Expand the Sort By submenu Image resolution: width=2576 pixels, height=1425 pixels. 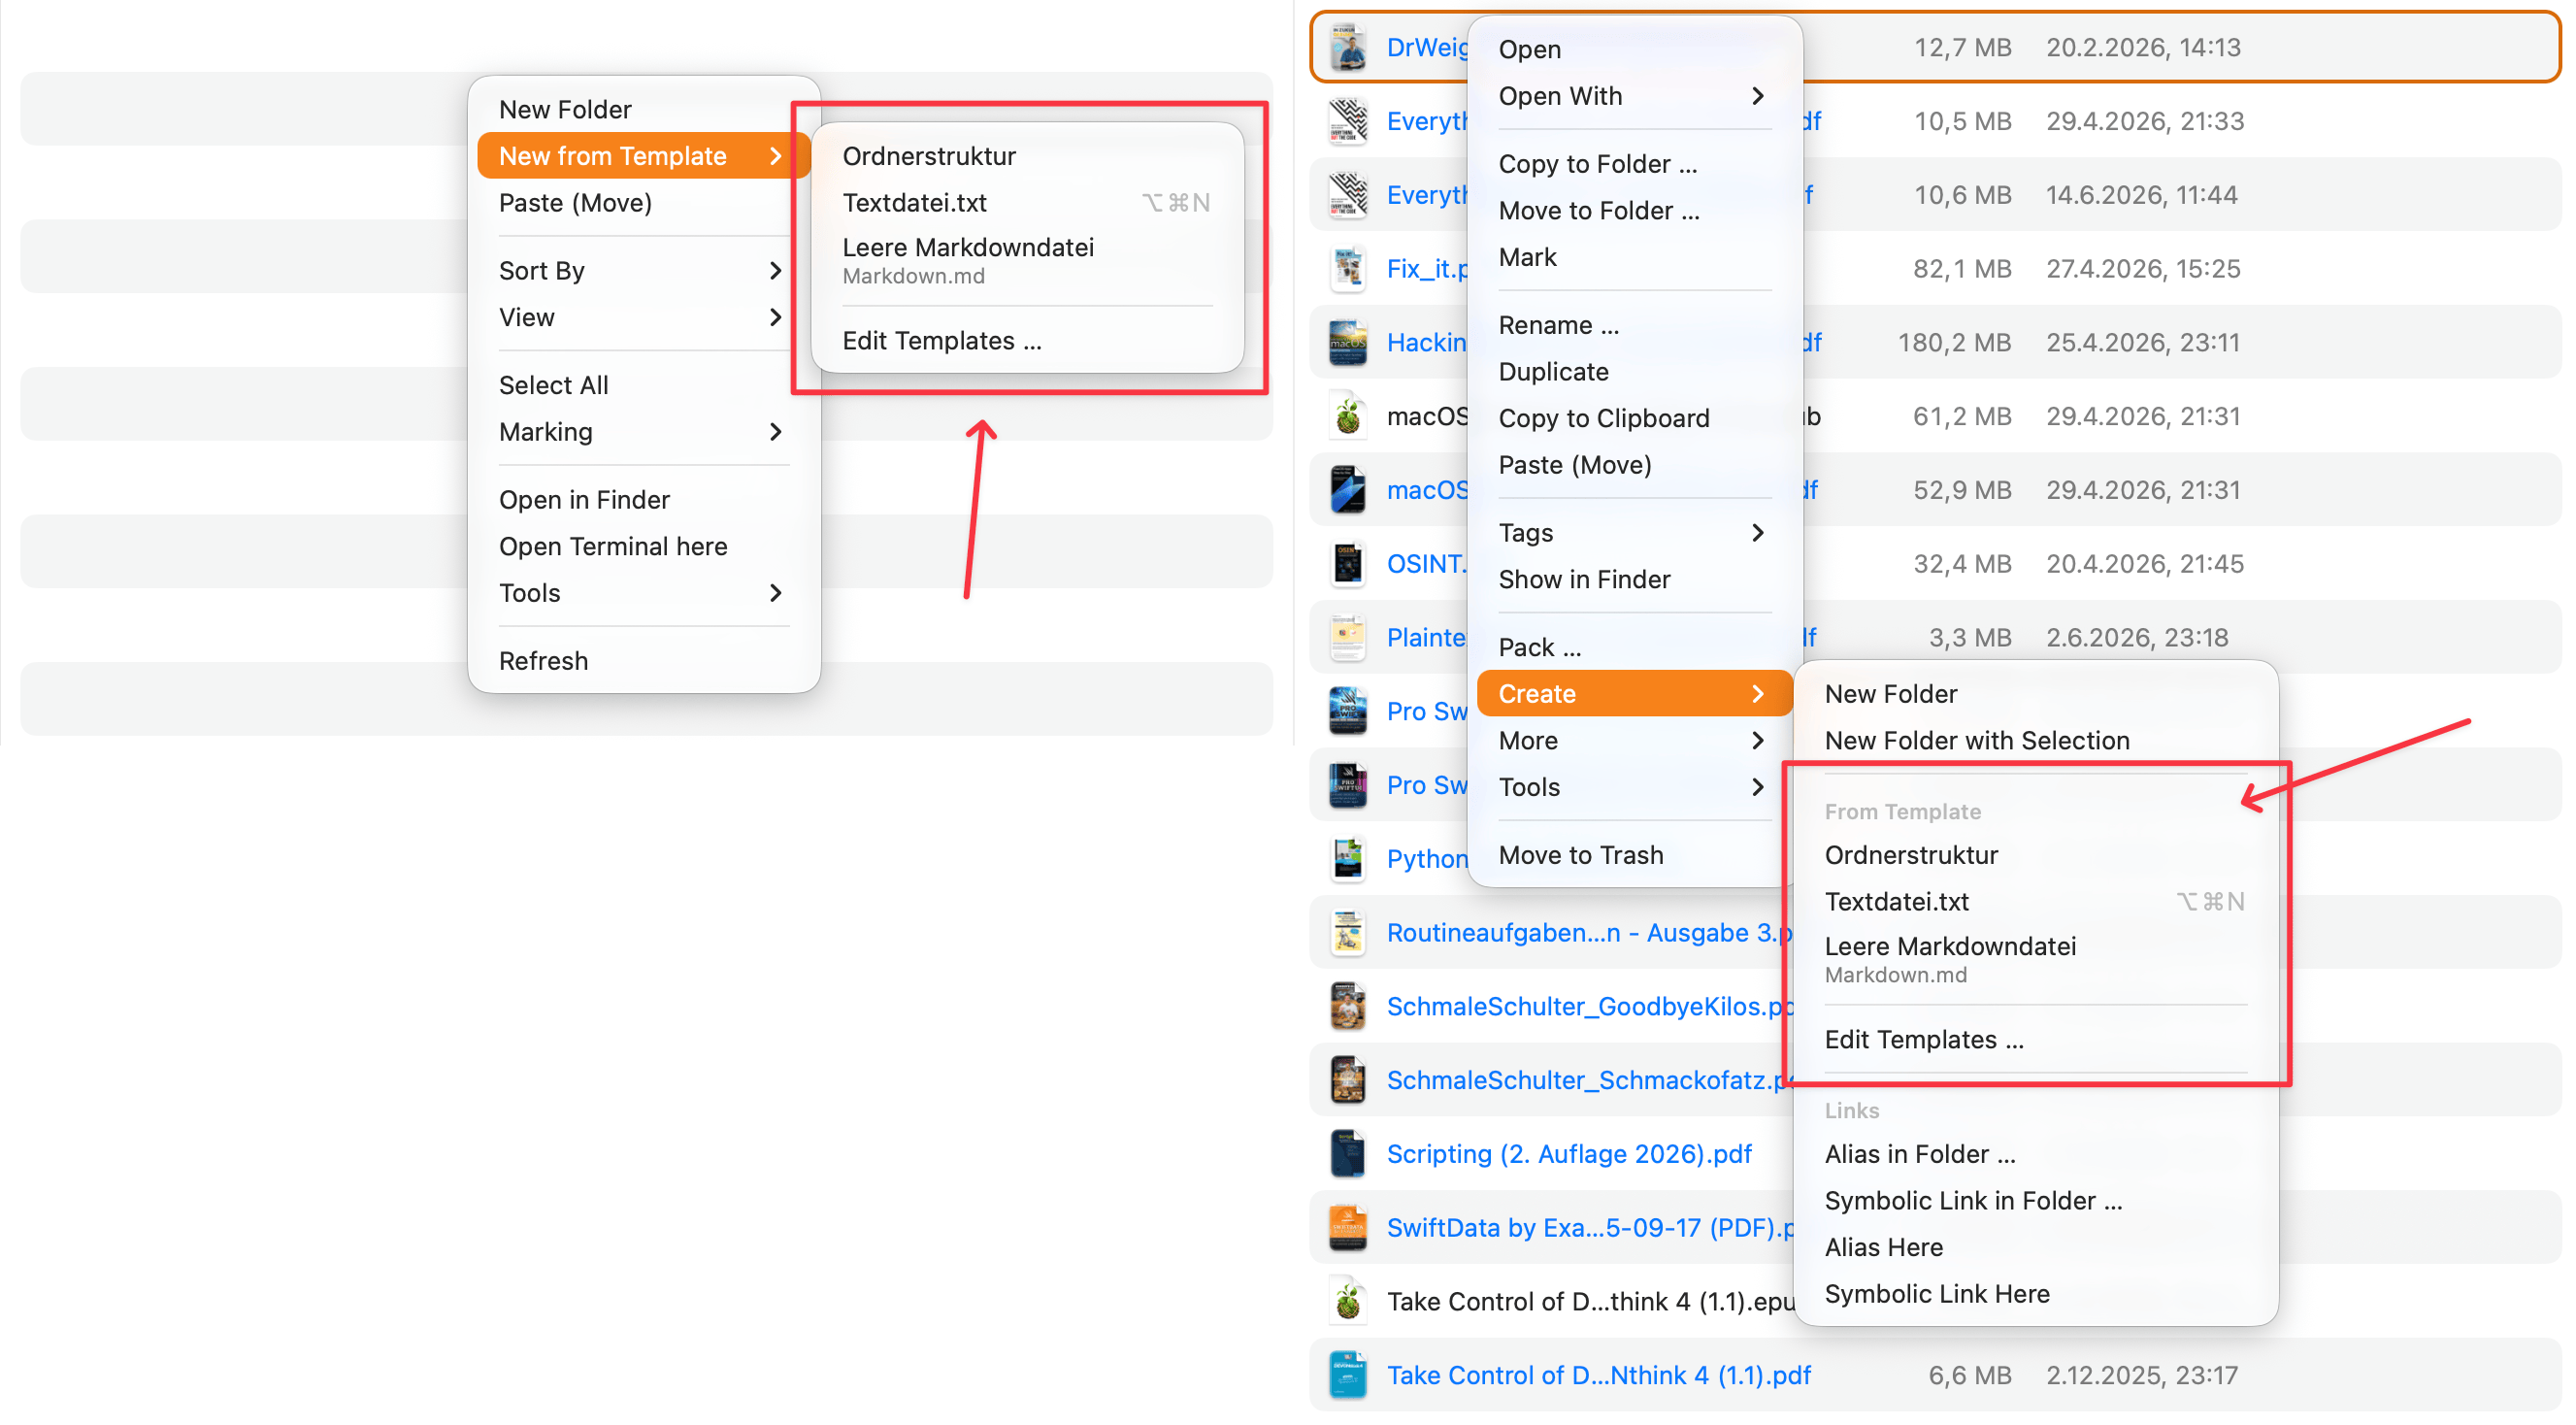(x=643, y=270)
